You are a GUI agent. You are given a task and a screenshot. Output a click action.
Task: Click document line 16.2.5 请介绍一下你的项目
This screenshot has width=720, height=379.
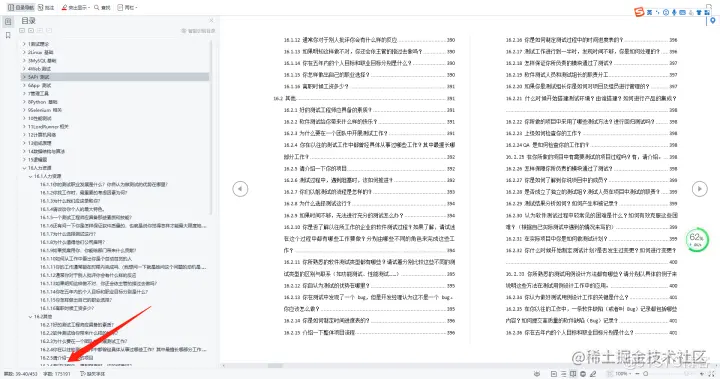pyautogui.click(x=315, y=169)
